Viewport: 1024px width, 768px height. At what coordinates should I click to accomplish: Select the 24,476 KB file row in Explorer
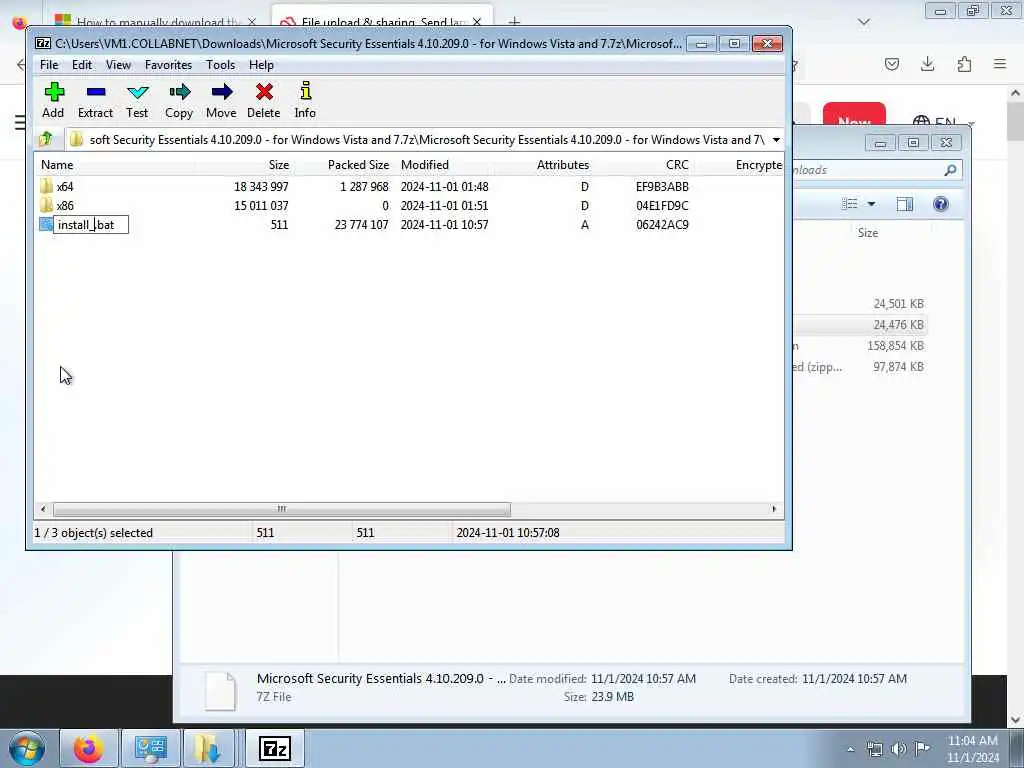(861, 325)
